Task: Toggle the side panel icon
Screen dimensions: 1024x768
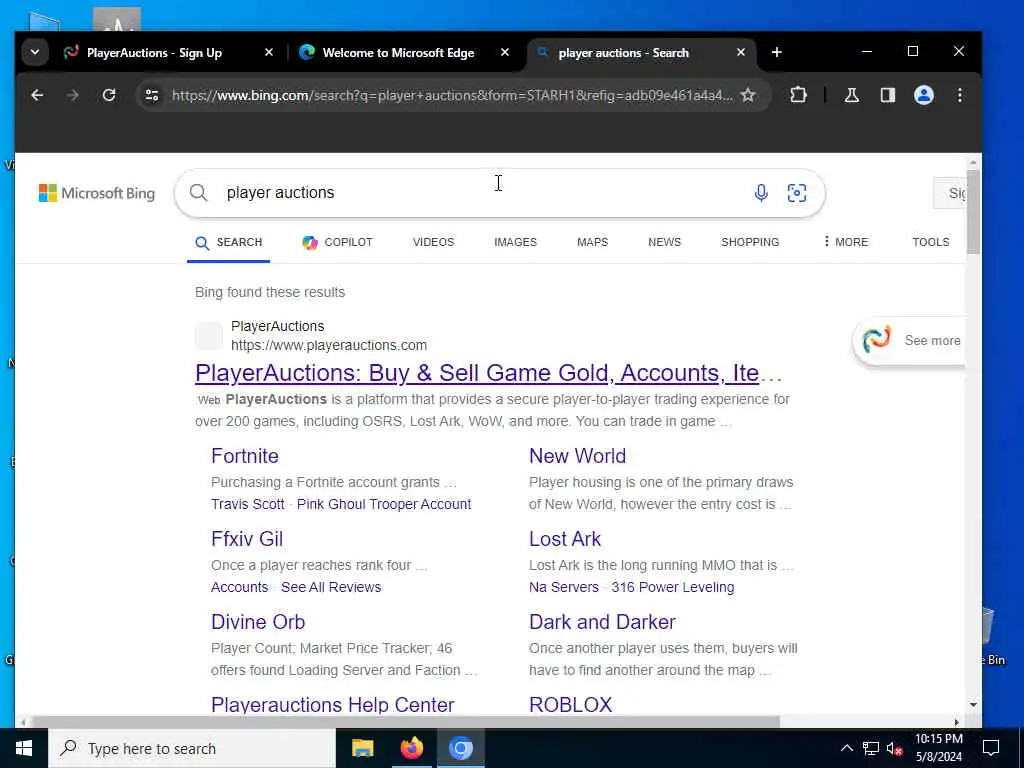Action: tap(888, 95)
